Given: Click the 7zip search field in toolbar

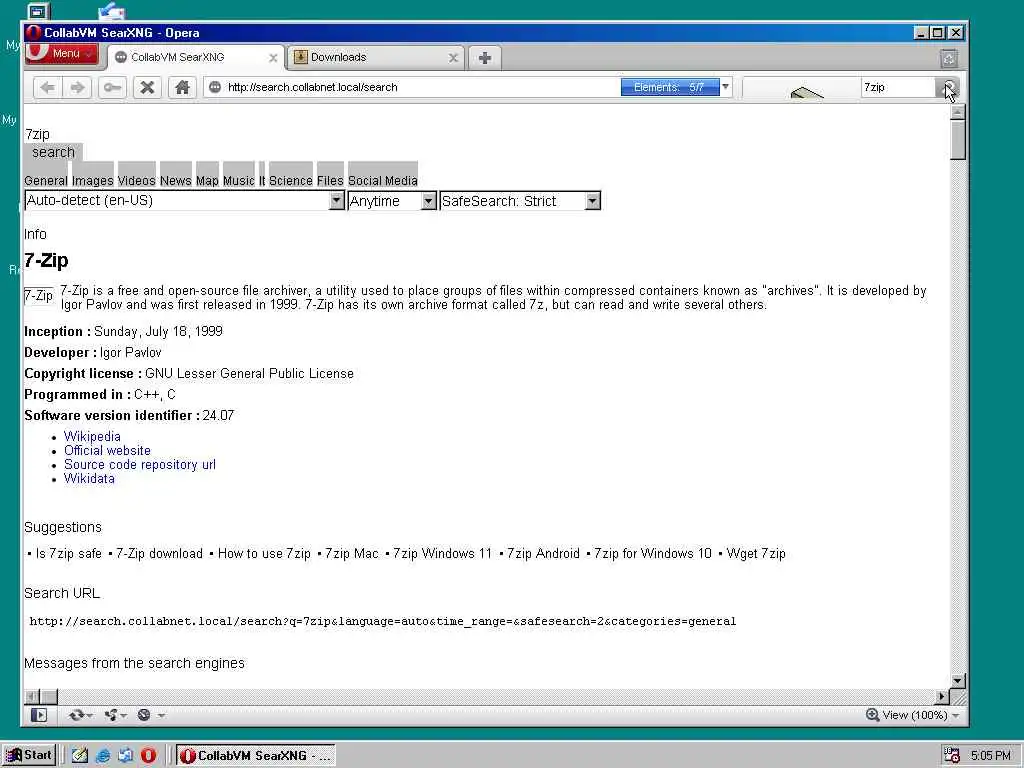Looking at the screenshot, I should tap(899, 87).
